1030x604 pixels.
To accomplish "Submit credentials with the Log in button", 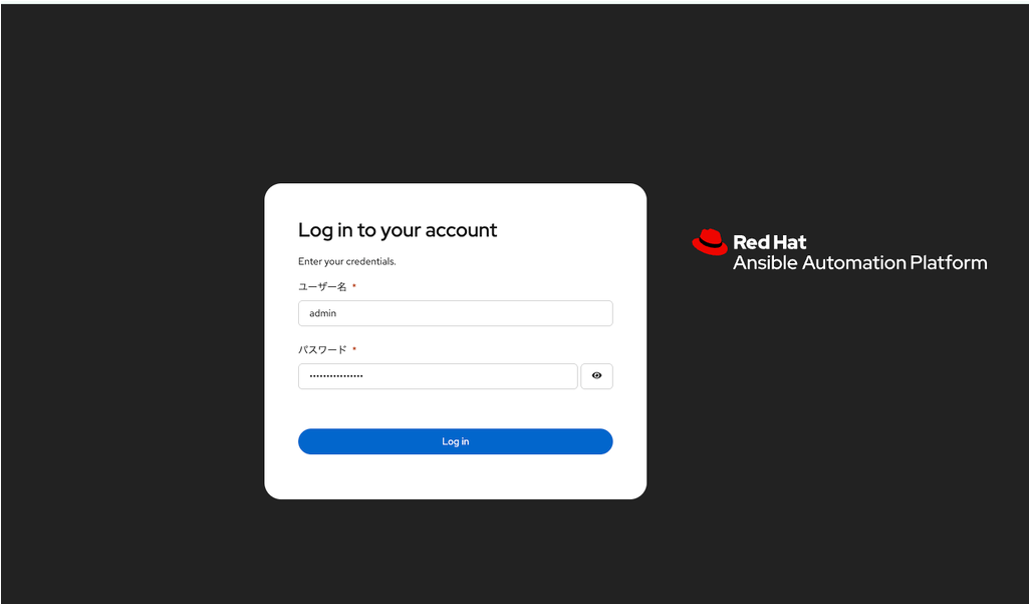I will tap(455, 442).
